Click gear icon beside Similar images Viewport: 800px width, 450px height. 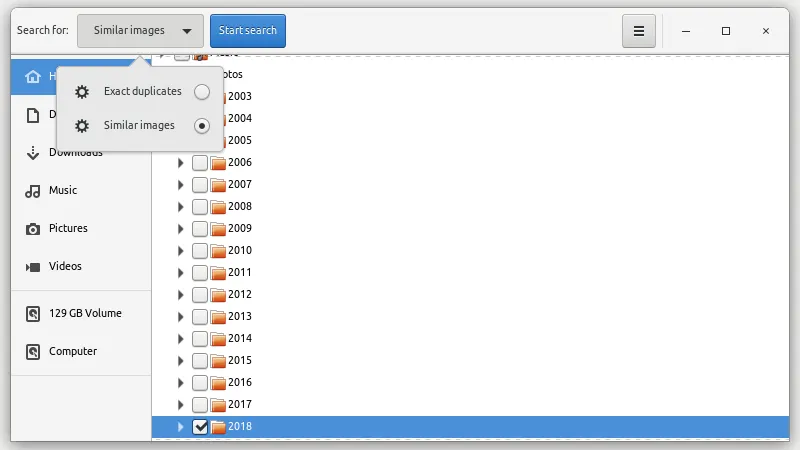pos(82,126)
